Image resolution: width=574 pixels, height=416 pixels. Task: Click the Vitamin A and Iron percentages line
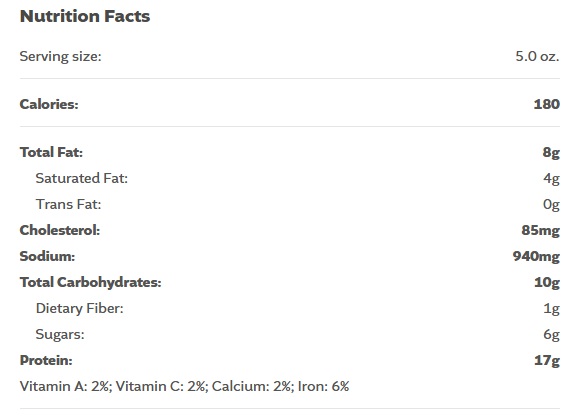[x=184, y=387]
